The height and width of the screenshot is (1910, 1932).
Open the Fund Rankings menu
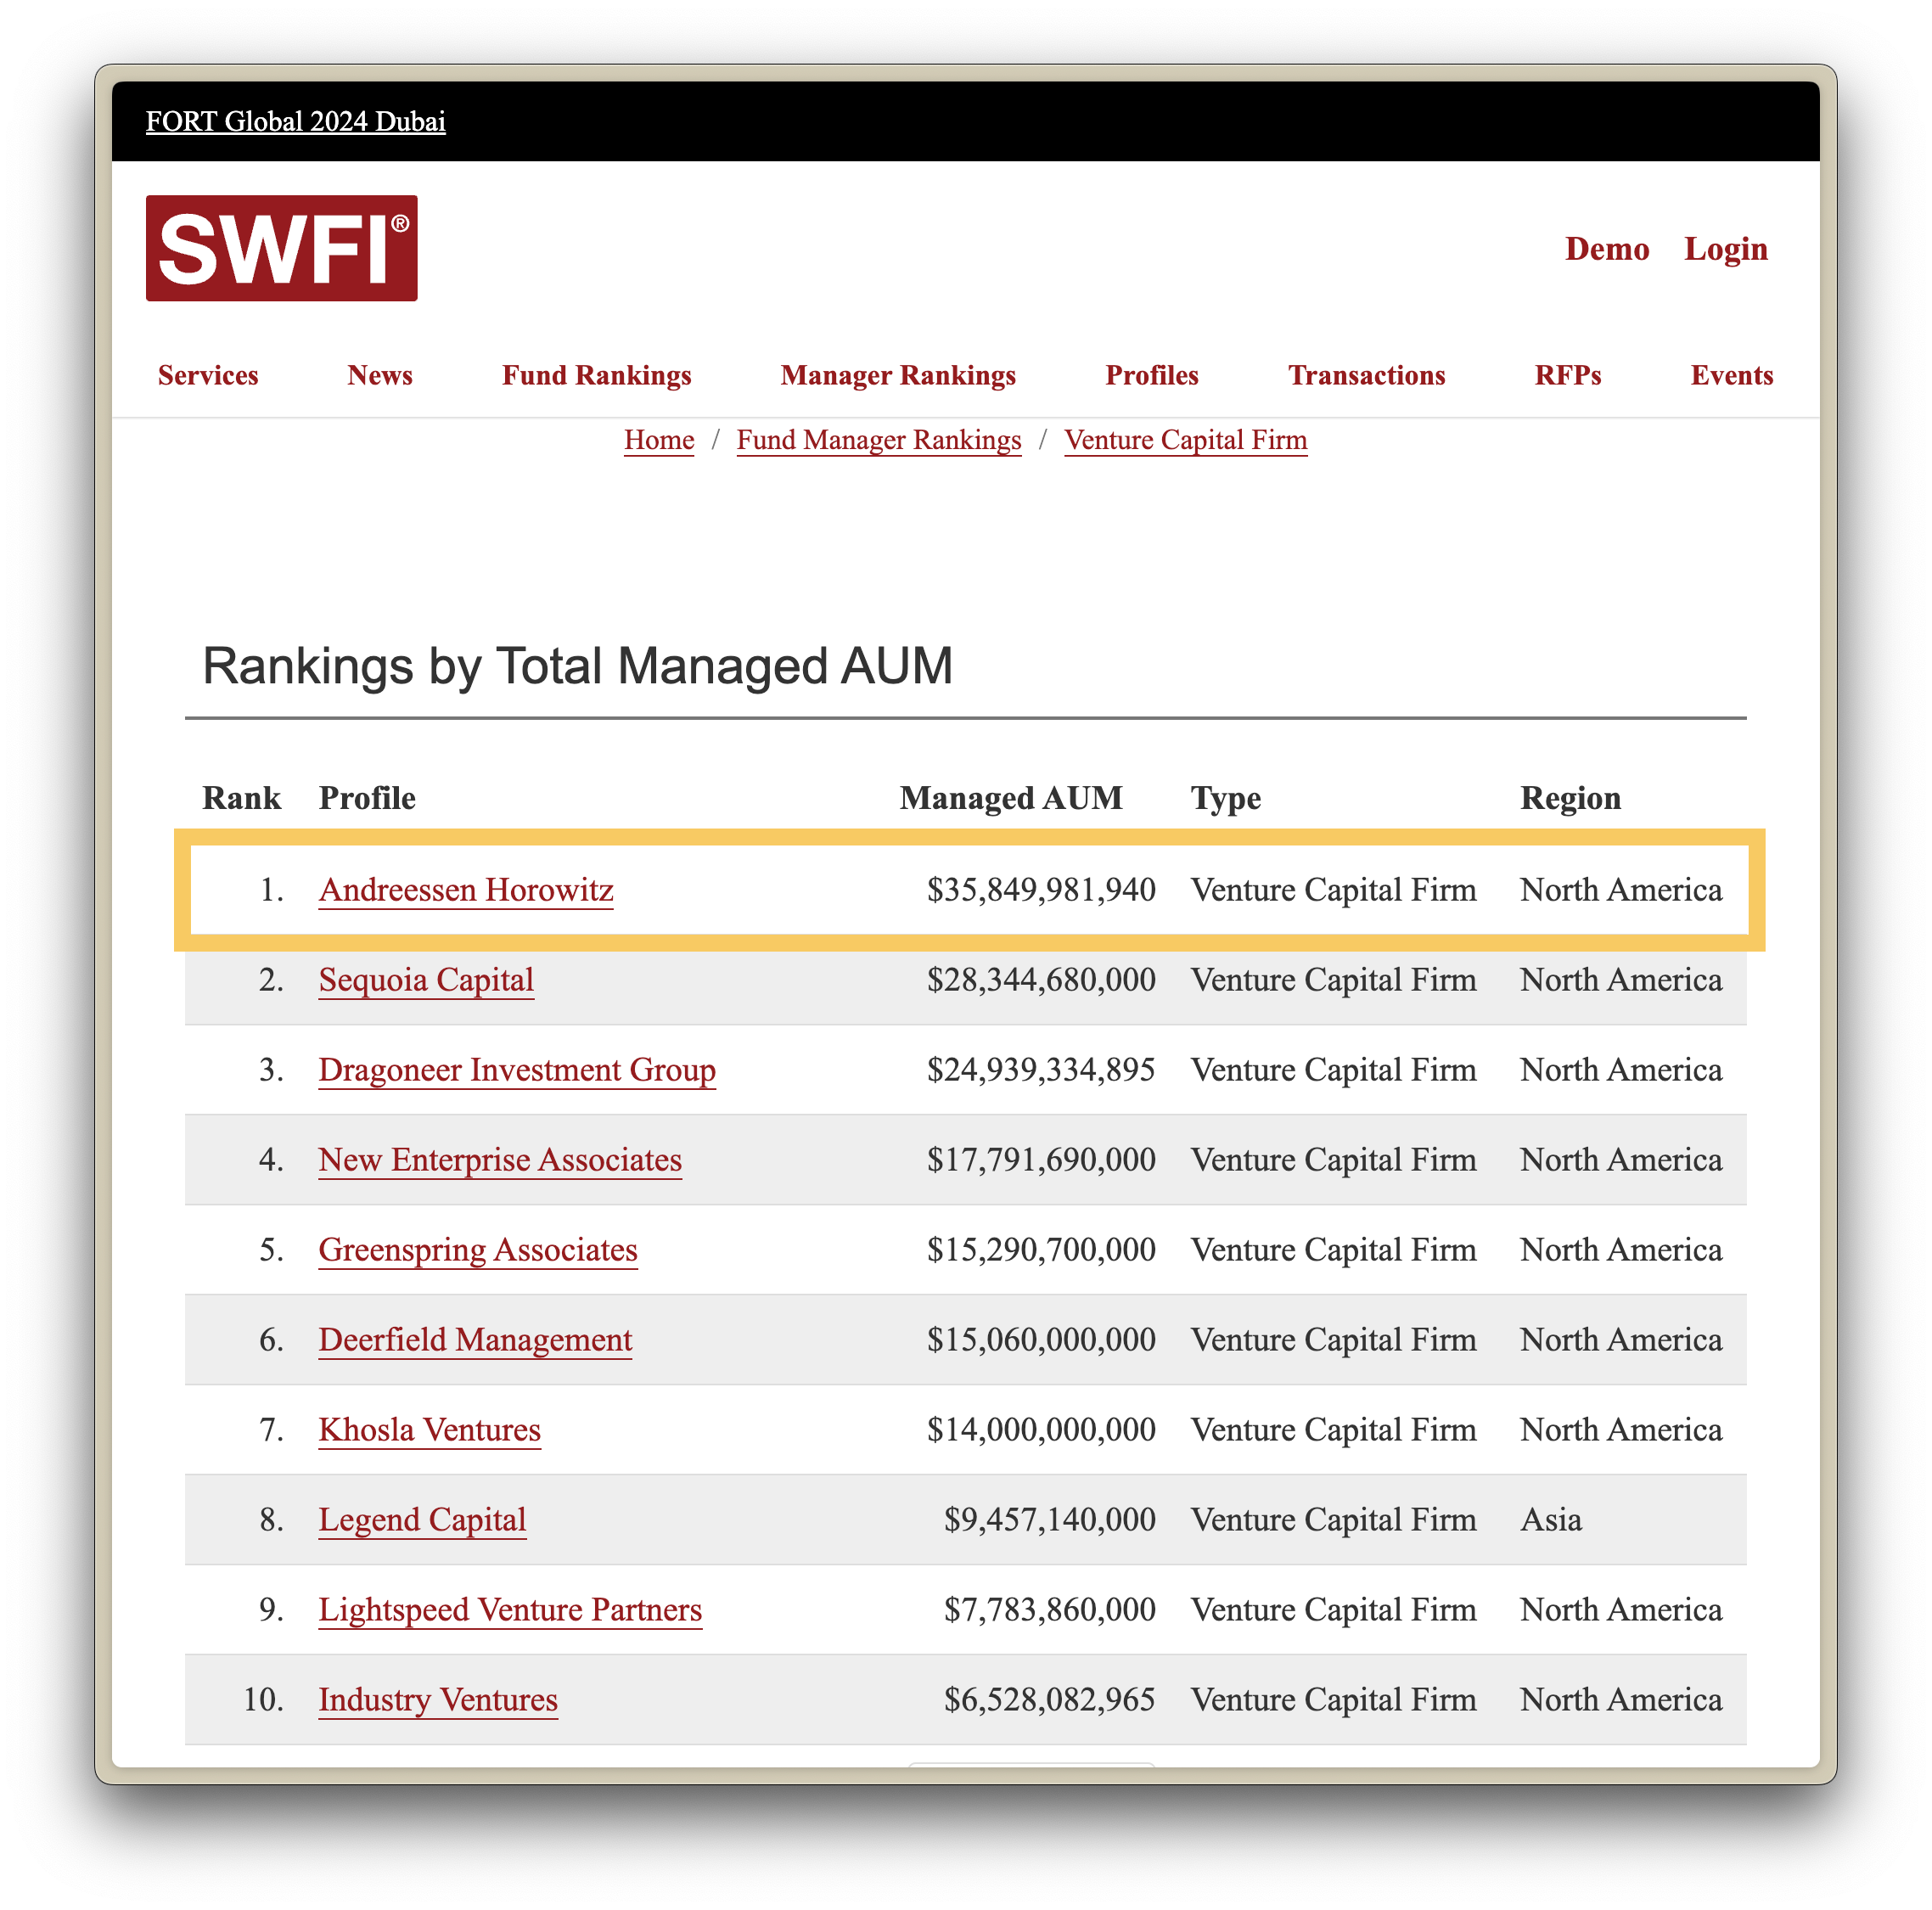coord(596,375)
